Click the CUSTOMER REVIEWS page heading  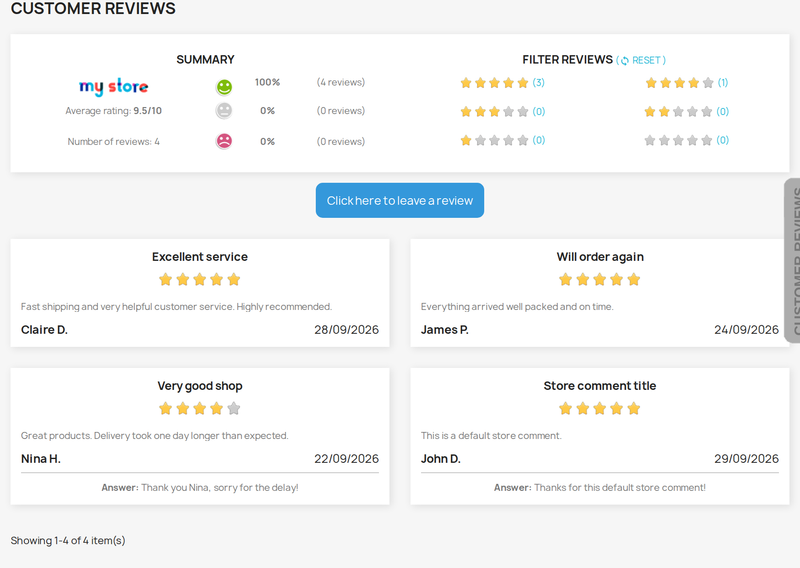coord(93,8)
